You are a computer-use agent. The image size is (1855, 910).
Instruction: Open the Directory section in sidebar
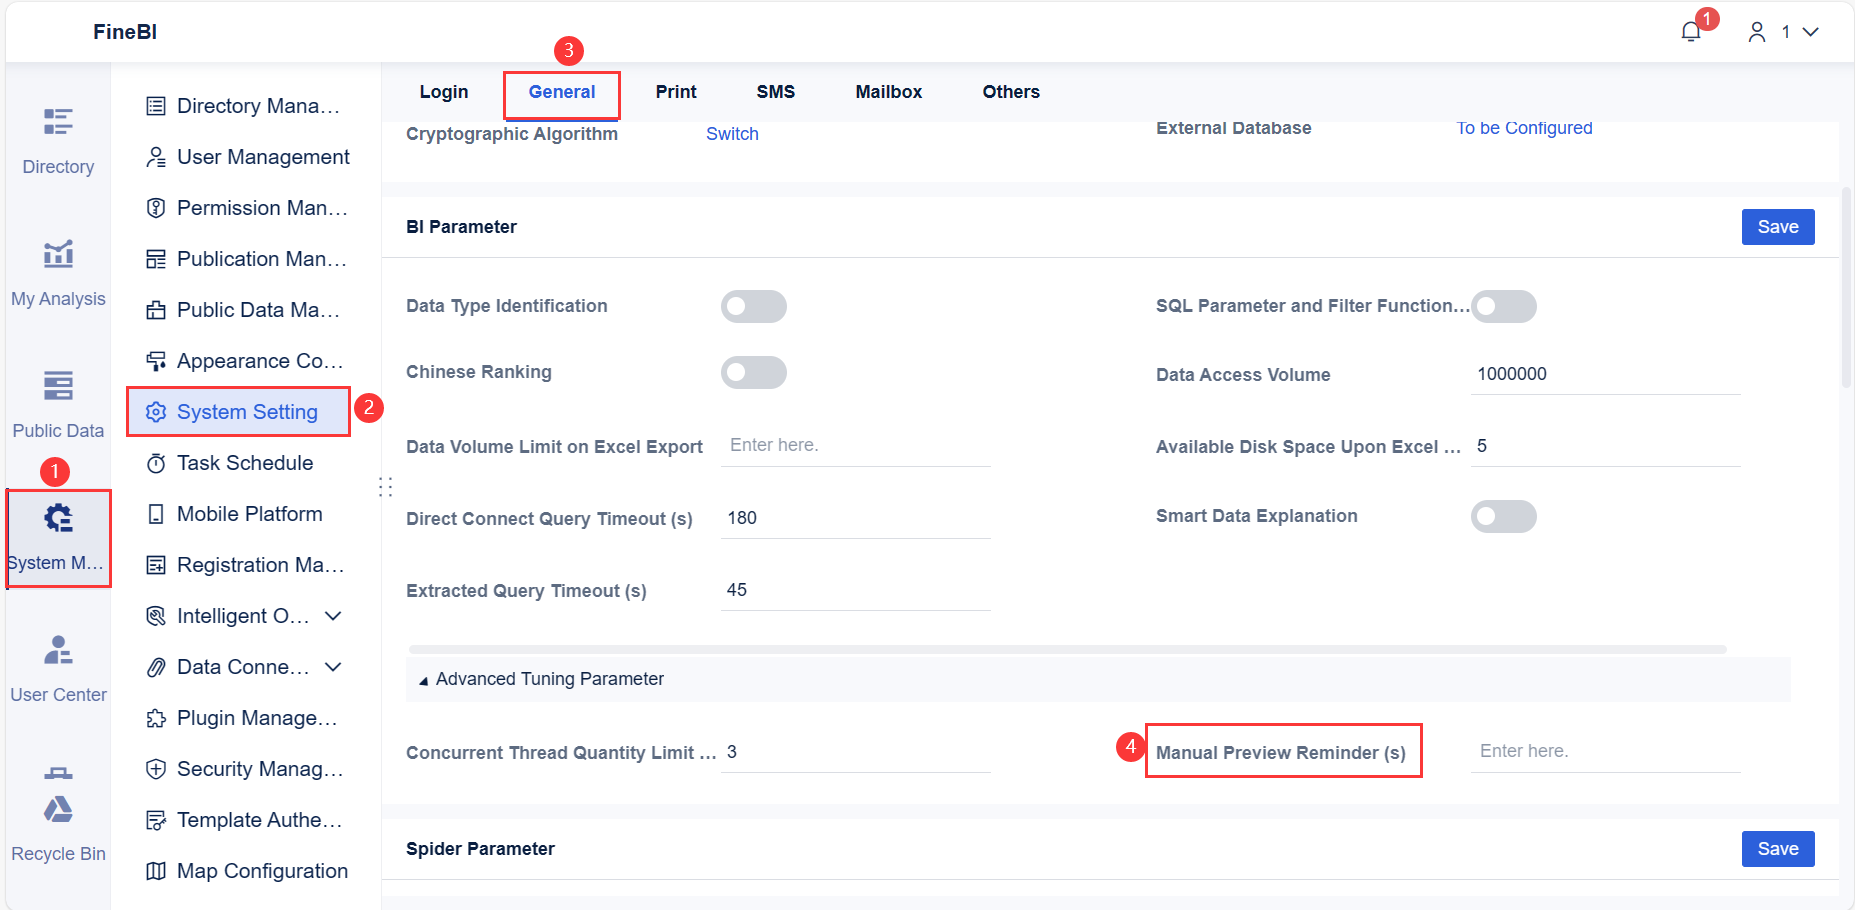click(57, 140)
